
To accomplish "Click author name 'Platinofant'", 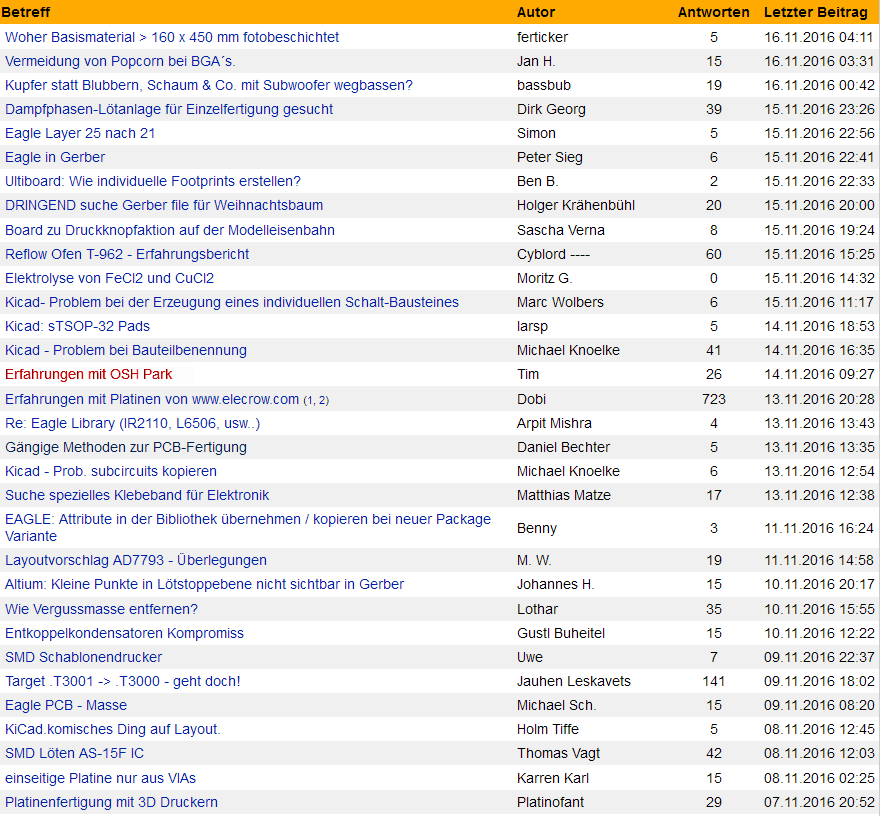I will pos(550,802).
